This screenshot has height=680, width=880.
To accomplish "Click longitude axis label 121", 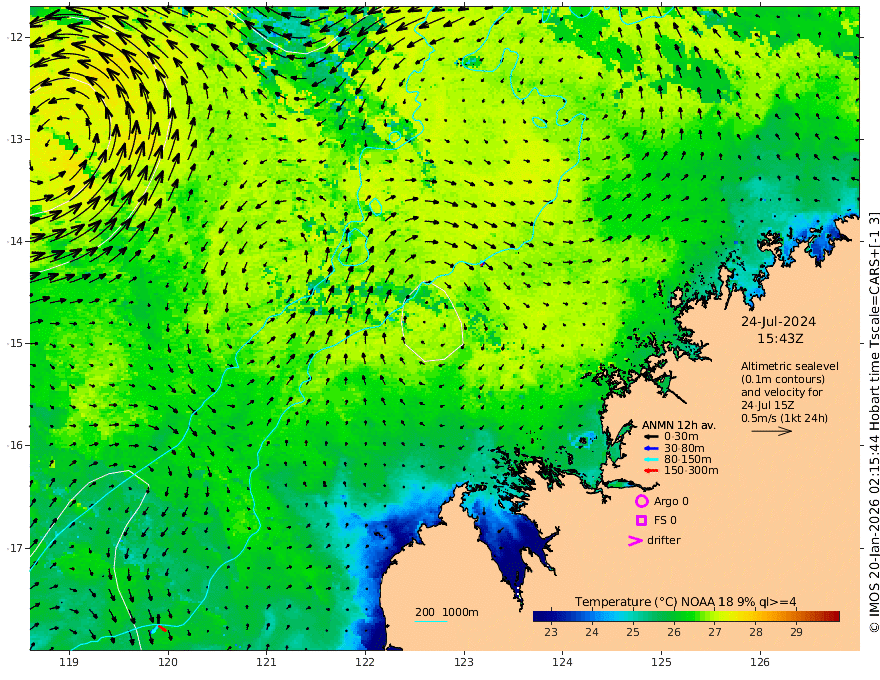I will tap(267, 662).
